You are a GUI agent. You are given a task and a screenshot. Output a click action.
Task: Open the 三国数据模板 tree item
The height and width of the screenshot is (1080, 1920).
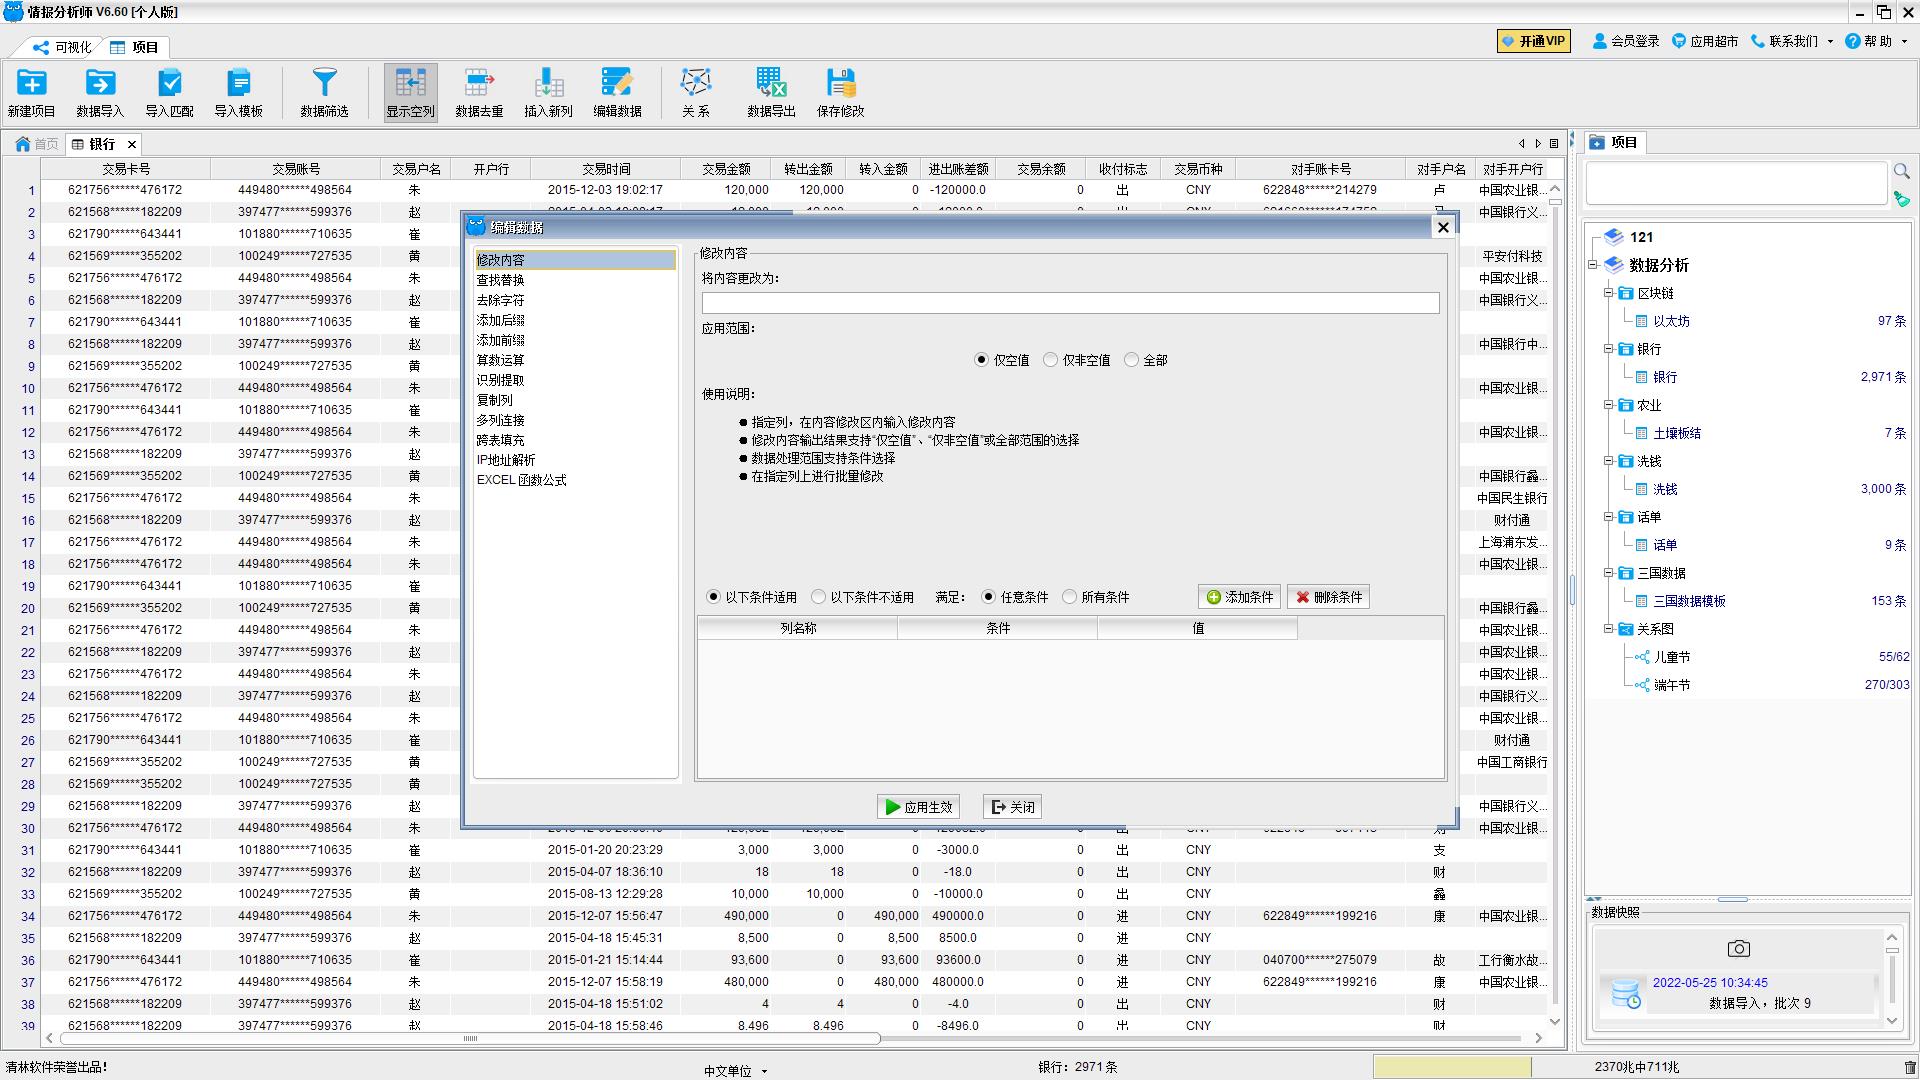pyautogui.click(x=1689, y=601)
